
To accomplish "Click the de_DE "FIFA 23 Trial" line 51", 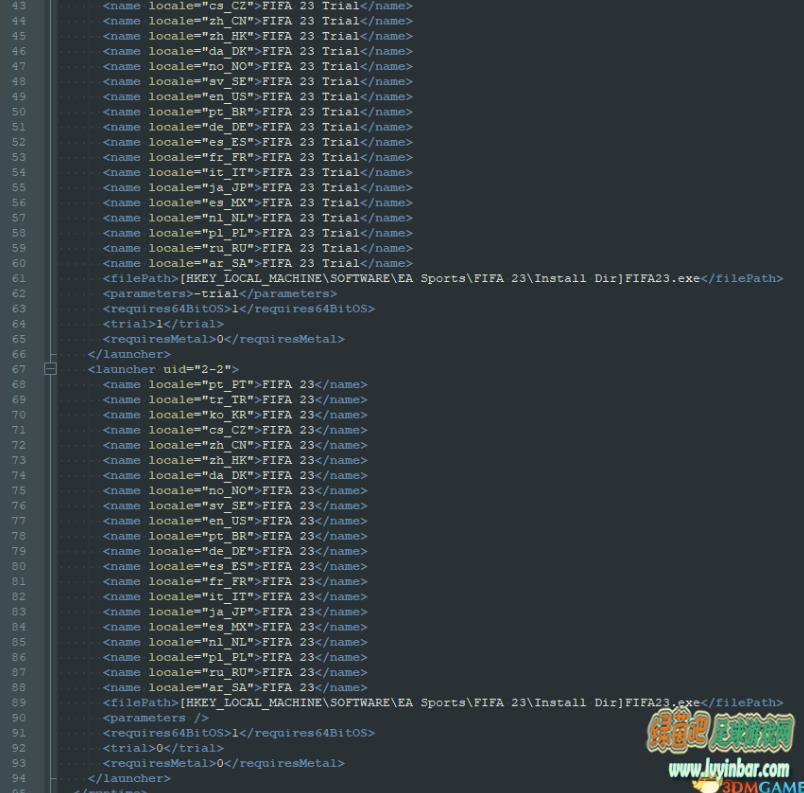I will [258, 127].
